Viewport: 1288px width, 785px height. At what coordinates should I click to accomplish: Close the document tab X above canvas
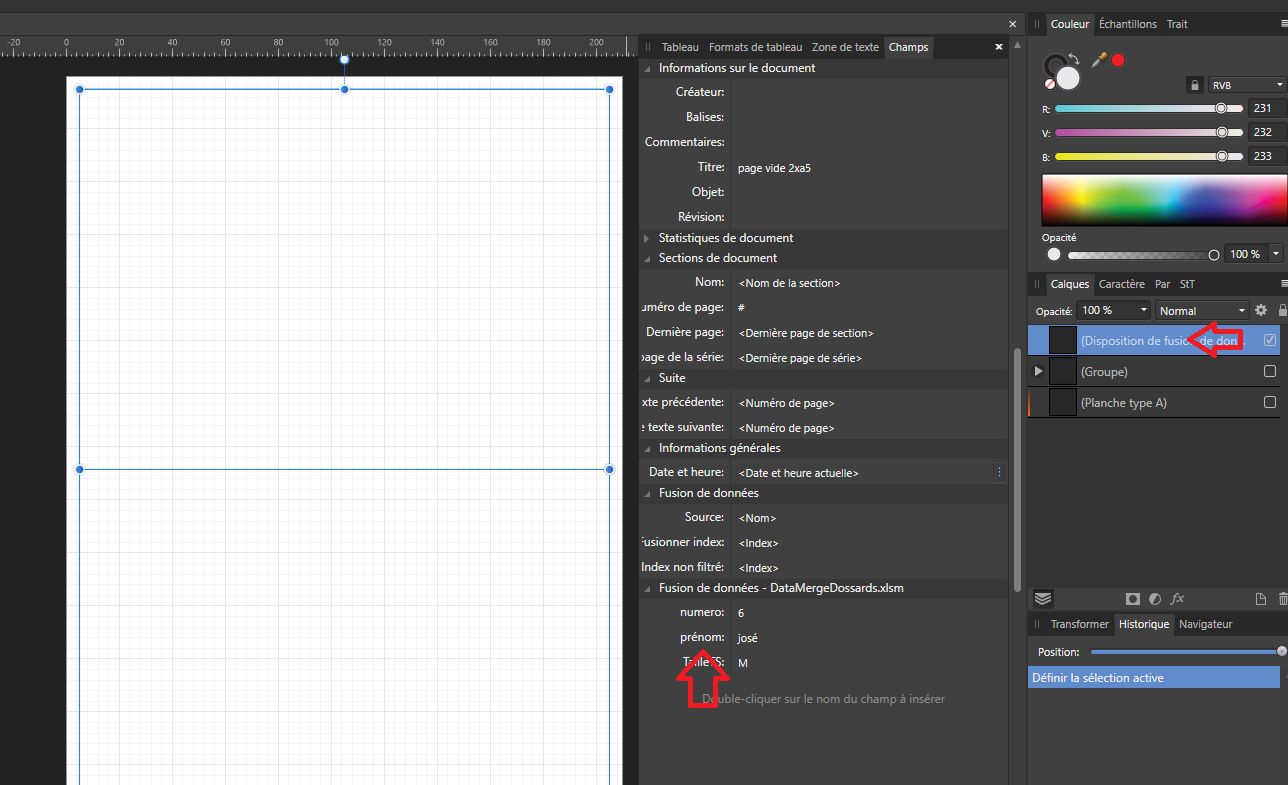point(1013,24)
